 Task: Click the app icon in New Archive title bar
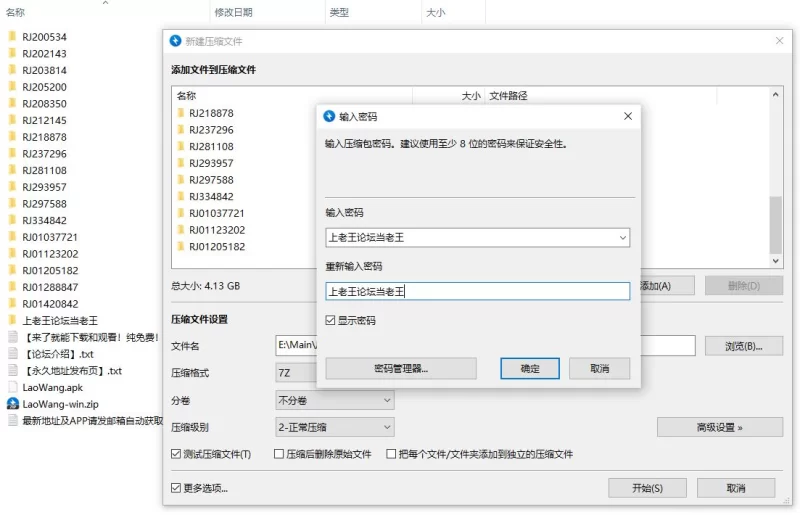(176, 41)
